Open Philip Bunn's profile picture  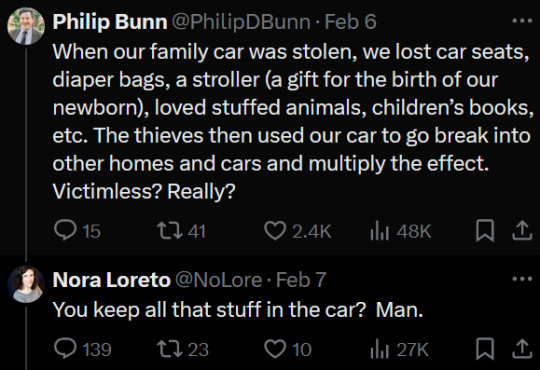[x=26, y=26]
